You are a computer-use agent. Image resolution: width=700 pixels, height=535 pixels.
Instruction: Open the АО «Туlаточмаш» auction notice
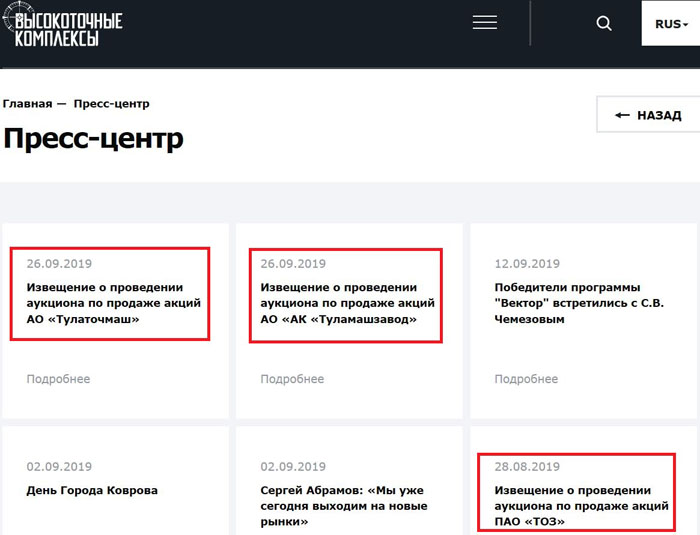pyautogui.click(x=113, y=303)
